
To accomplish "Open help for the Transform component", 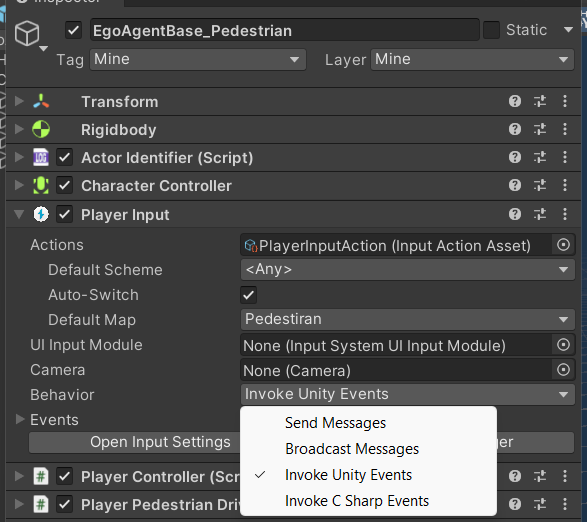I will 515,101.
